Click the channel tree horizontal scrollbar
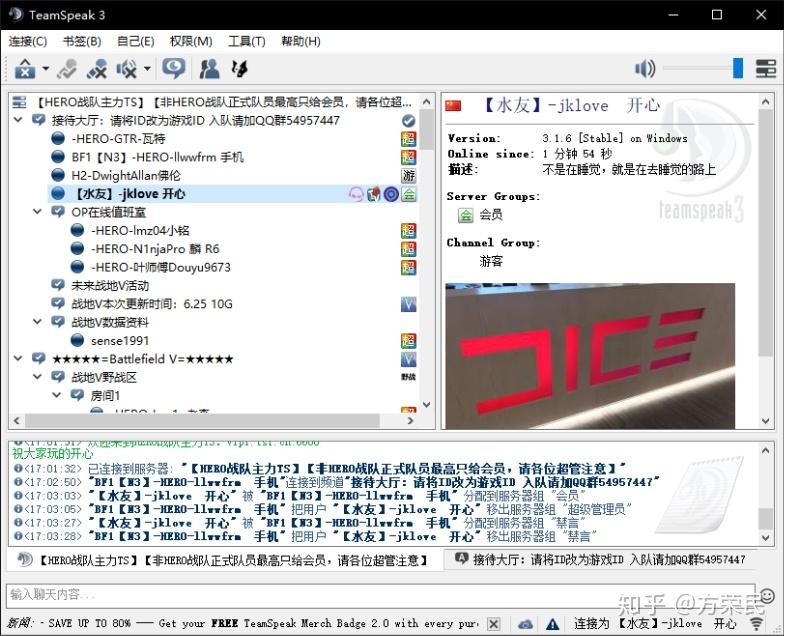 pyautogui.click(x=203, y=421)
